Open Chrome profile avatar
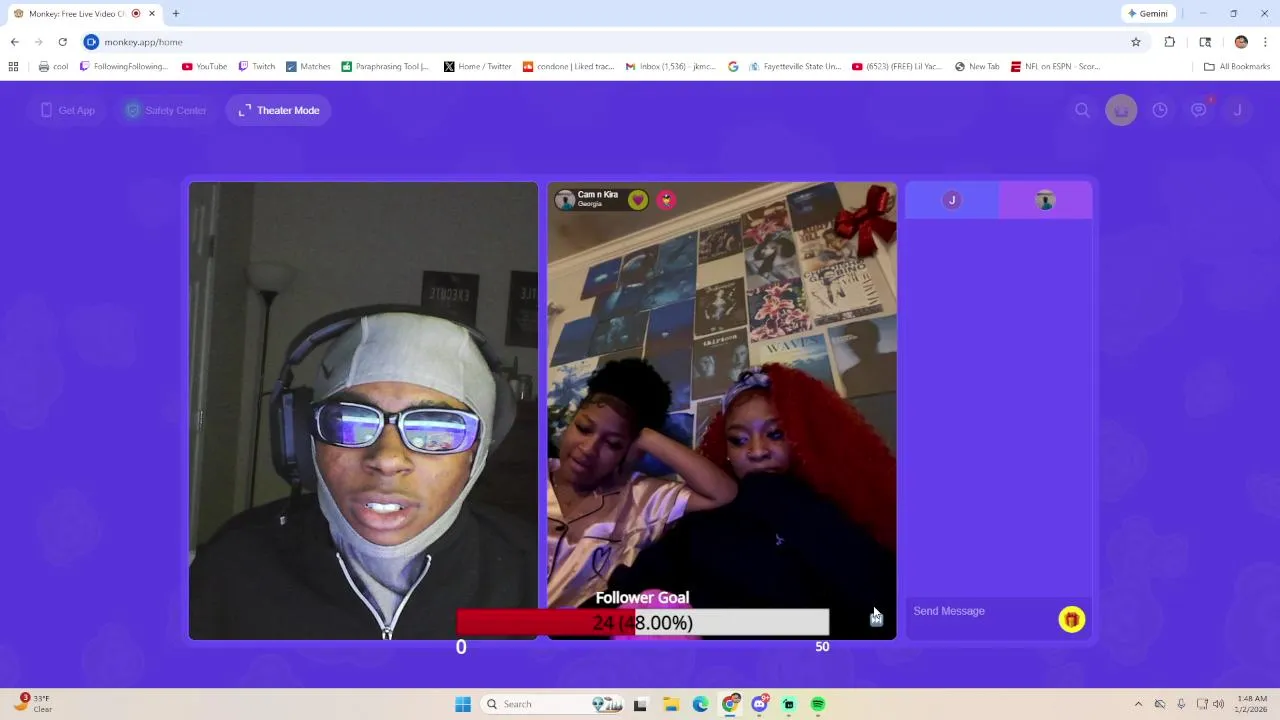This screenshot has height=720, width=1280. [x=1241, y=42]
